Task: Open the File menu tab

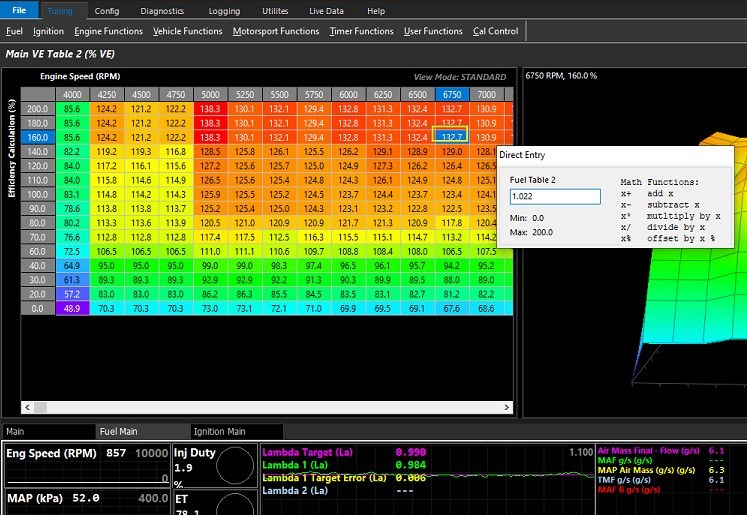Action: (x=19, y=10)
